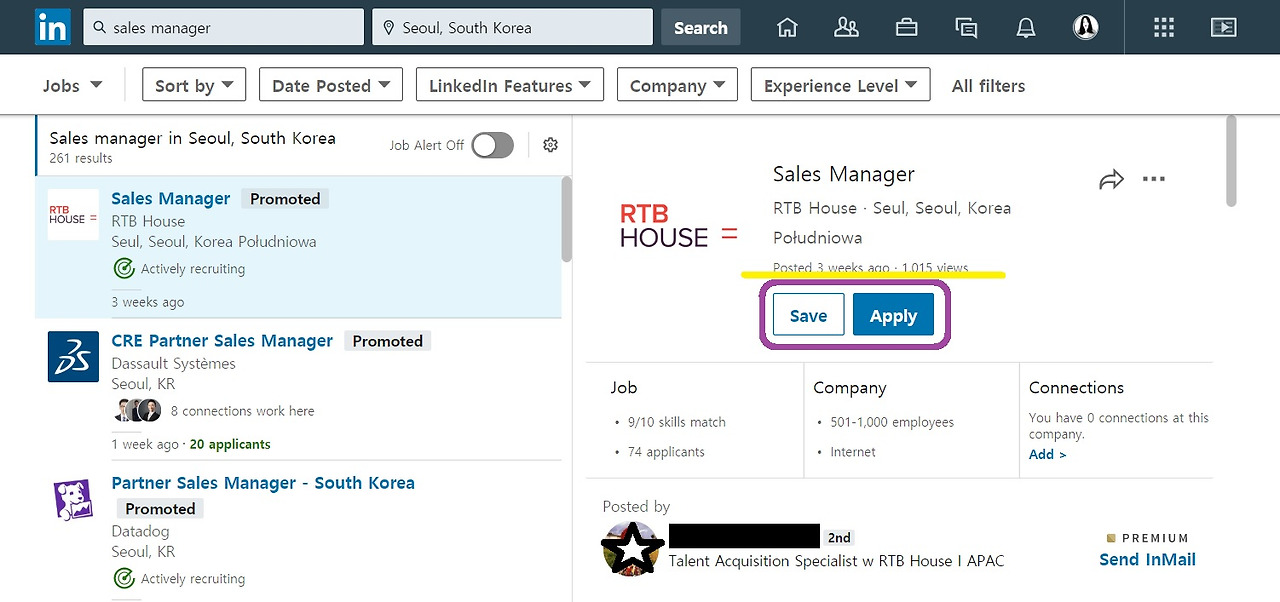Go to the Home feed icon

[787, 28]
